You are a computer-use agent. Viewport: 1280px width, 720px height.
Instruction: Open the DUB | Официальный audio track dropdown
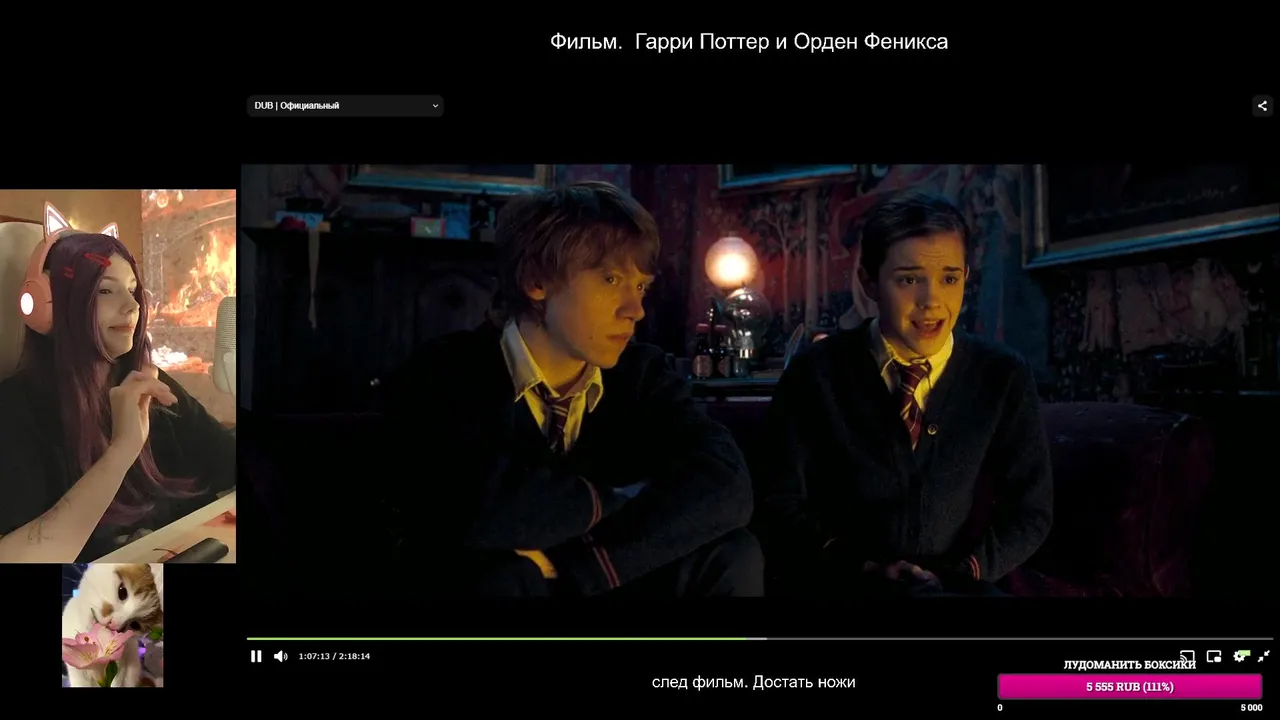pyautogui.click(x=345, y=105)
